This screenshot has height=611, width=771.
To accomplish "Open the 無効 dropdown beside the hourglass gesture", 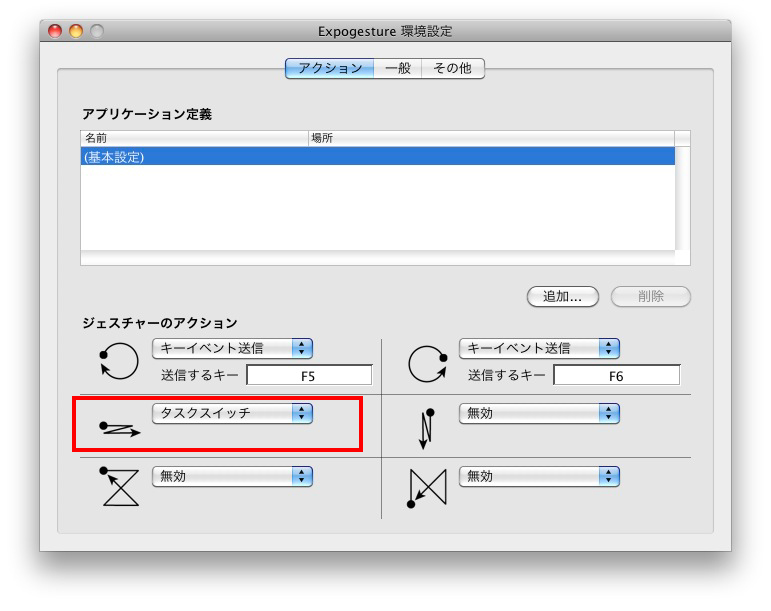I will 232,476.
